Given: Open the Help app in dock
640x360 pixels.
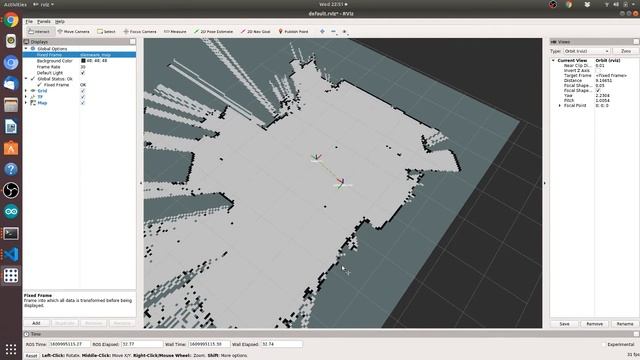Looking at the screenshot, I should (x=11, y=169).
